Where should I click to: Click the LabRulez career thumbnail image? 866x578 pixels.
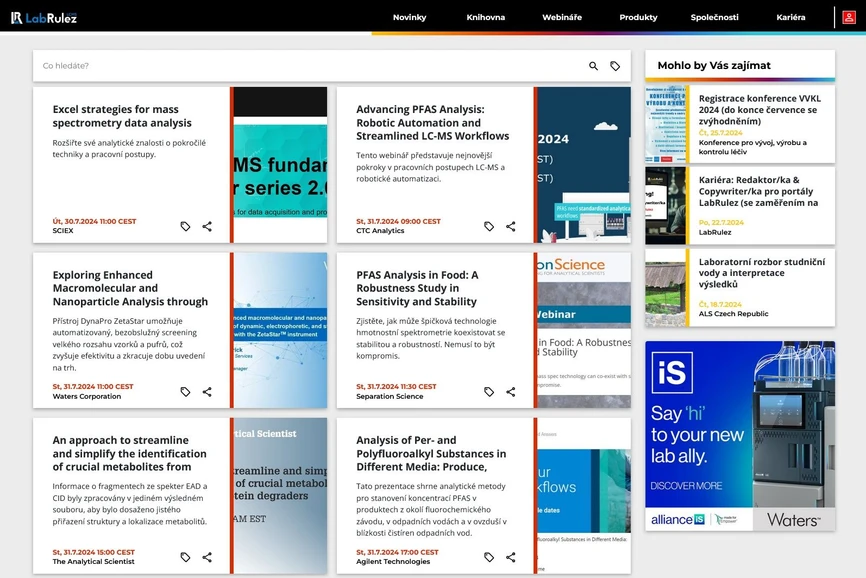coord(666,206)
